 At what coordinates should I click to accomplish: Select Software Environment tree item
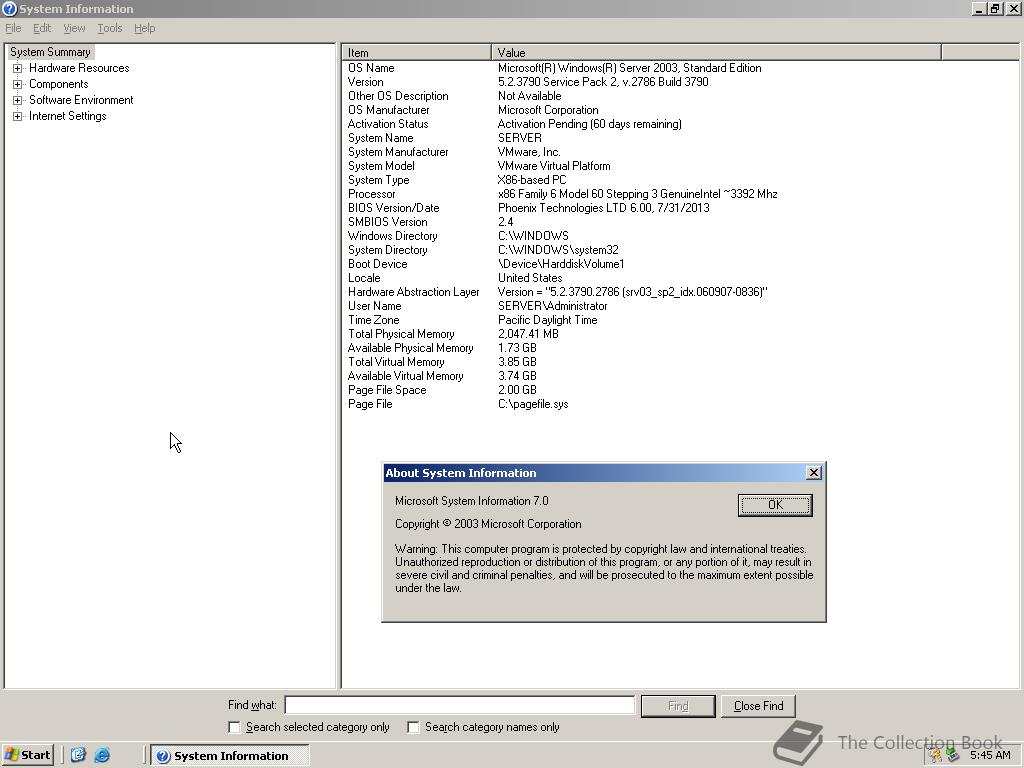point(81,100)
